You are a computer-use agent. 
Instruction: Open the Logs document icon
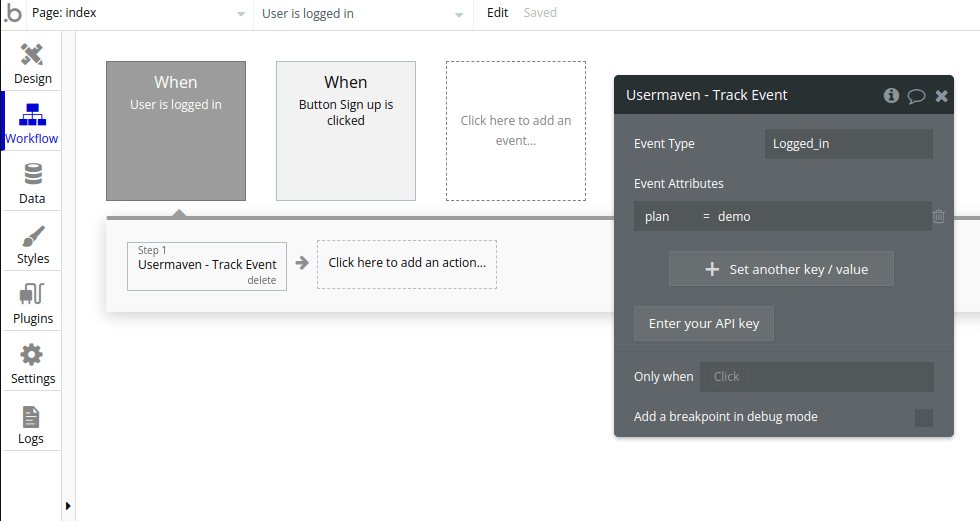click(x=32, y=416)
